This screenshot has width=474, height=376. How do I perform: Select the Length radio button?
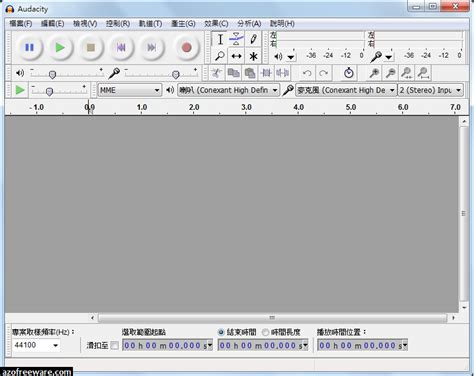[265, 332]
